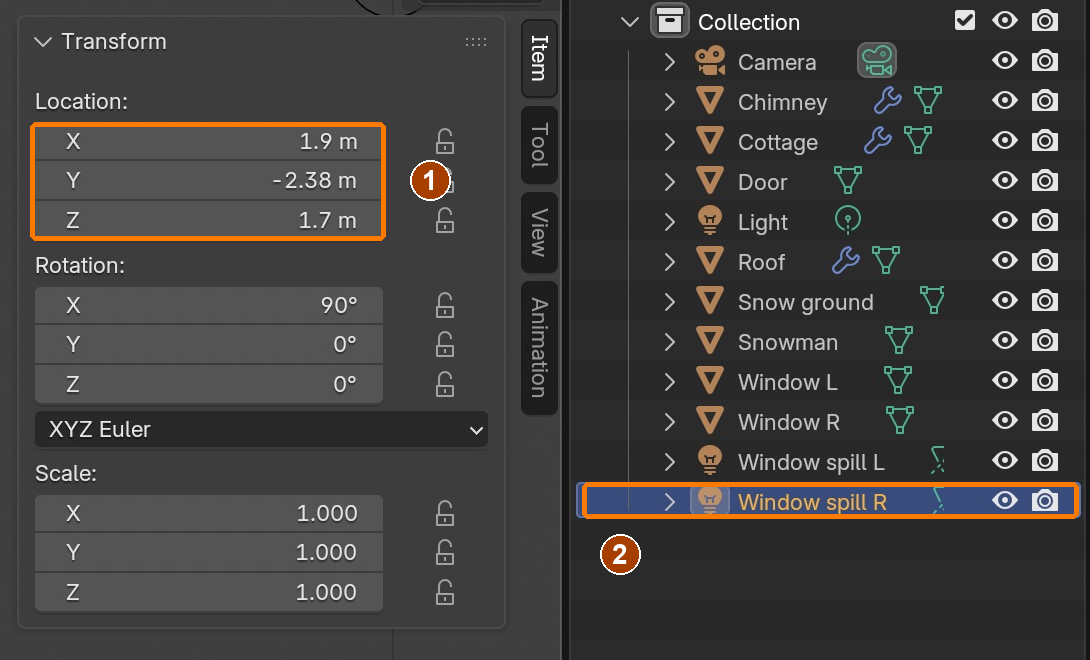Click the Location Z field showing 1.7 m
The height and width of the screenshot is (660, 1090).
coord(209,220)
